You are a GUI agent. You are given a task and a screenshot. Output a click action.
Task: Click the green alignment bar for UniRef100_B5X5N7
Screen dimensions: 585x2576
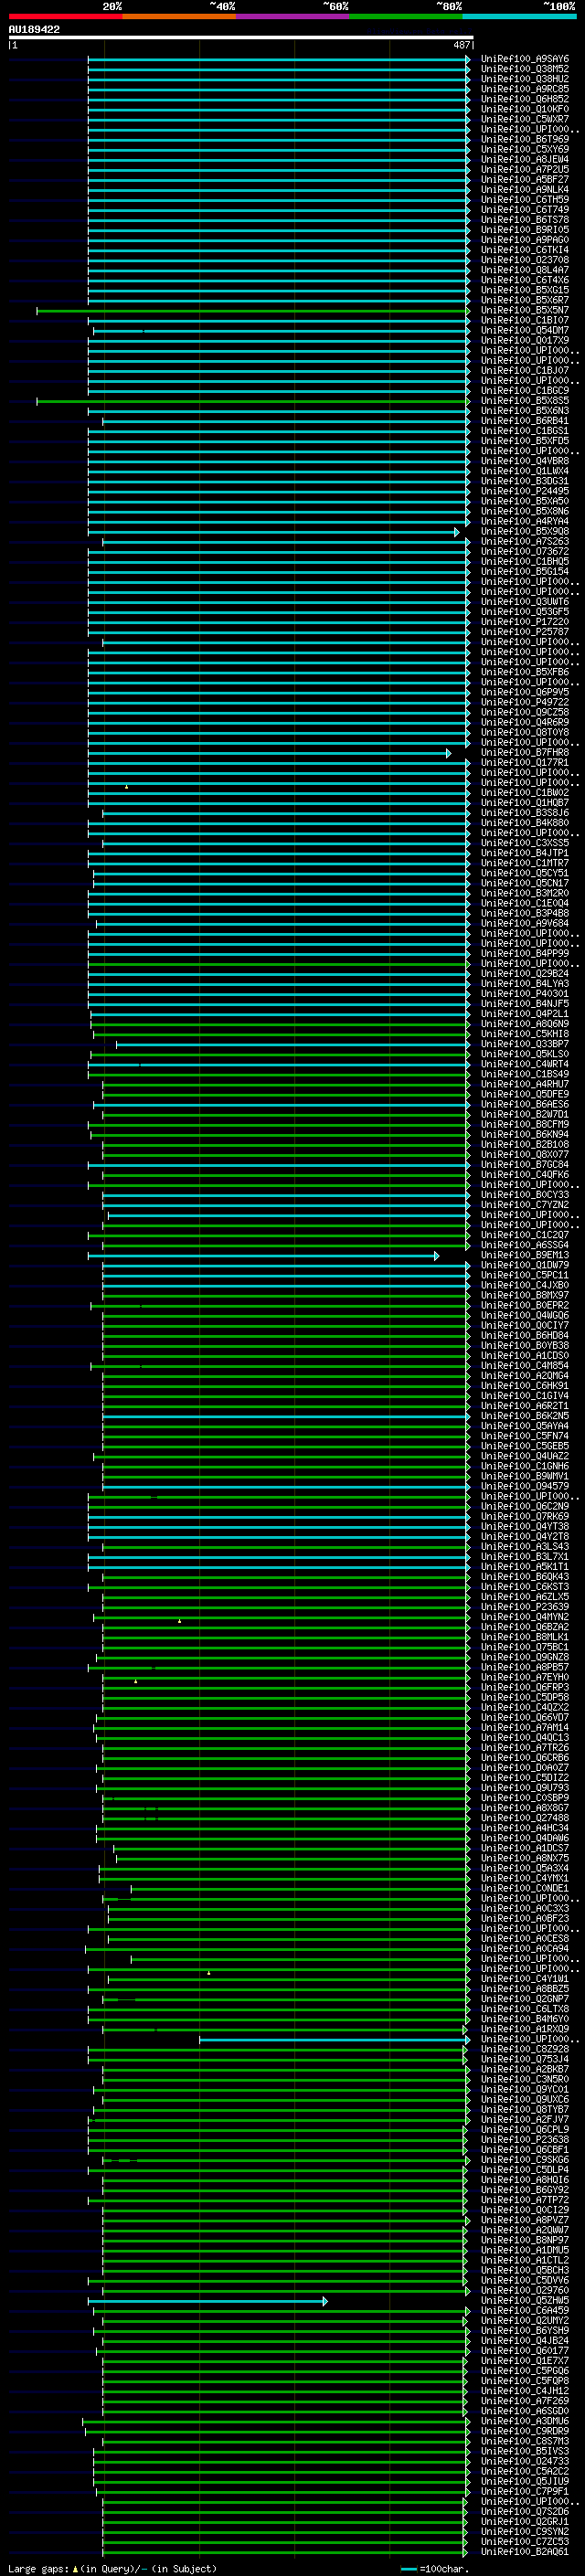[252, 311]
